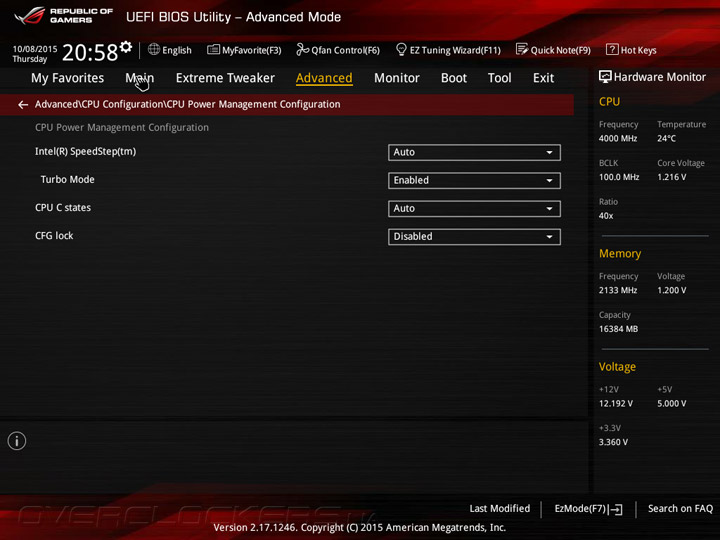Select the Advanced tab
Screen dimensions: 720x540
pyautogui.click(x=324, y=78)
